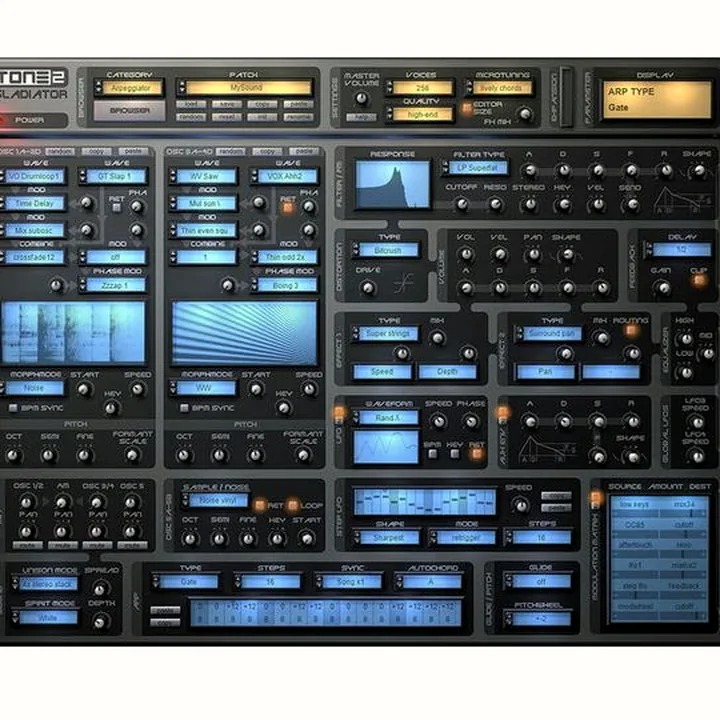The height and width of the screenshot is (720, 720).
Task: Click the Step LFO step grid
Action: [425, 501]
